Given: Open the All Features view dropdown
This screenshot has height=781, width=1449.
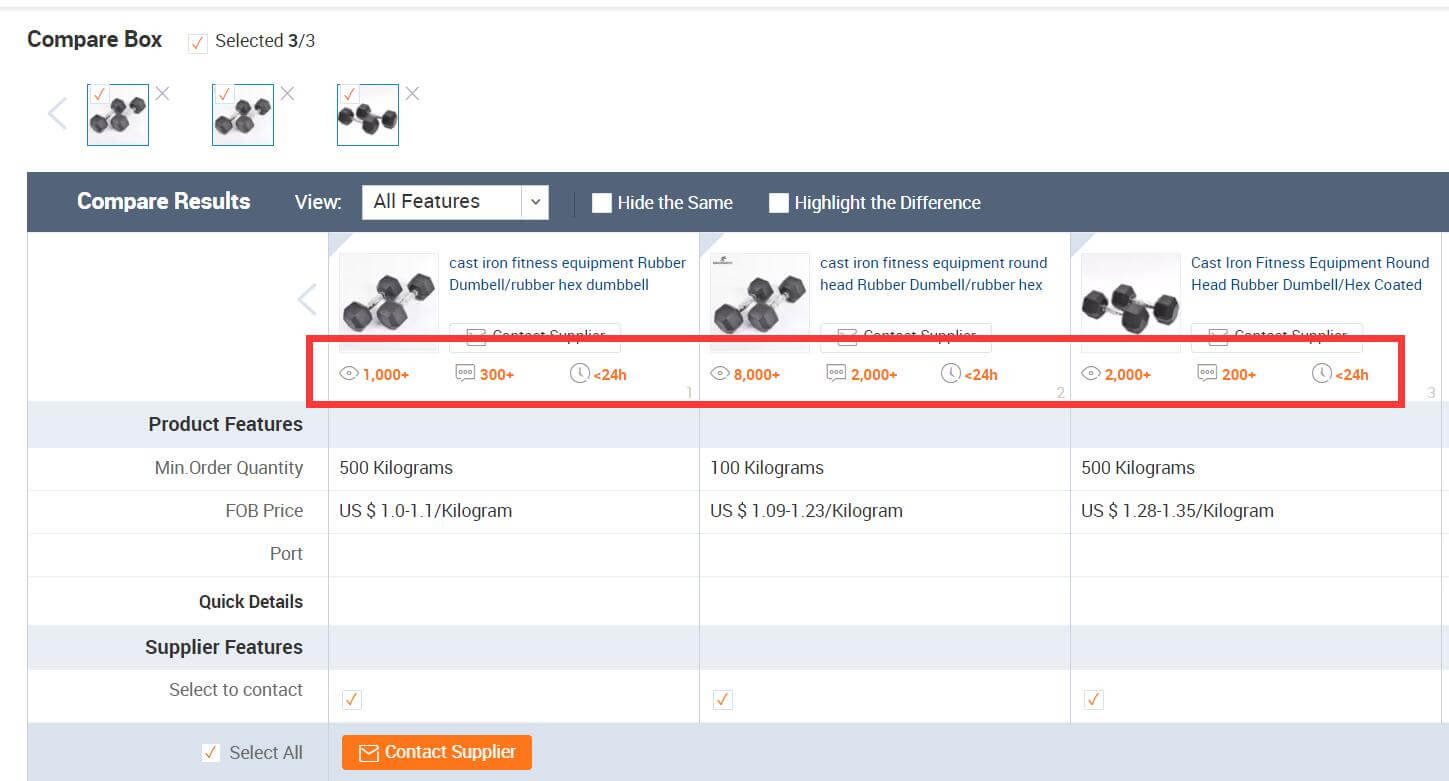Looking at the screenshot, I should click(x=455, y=202).
